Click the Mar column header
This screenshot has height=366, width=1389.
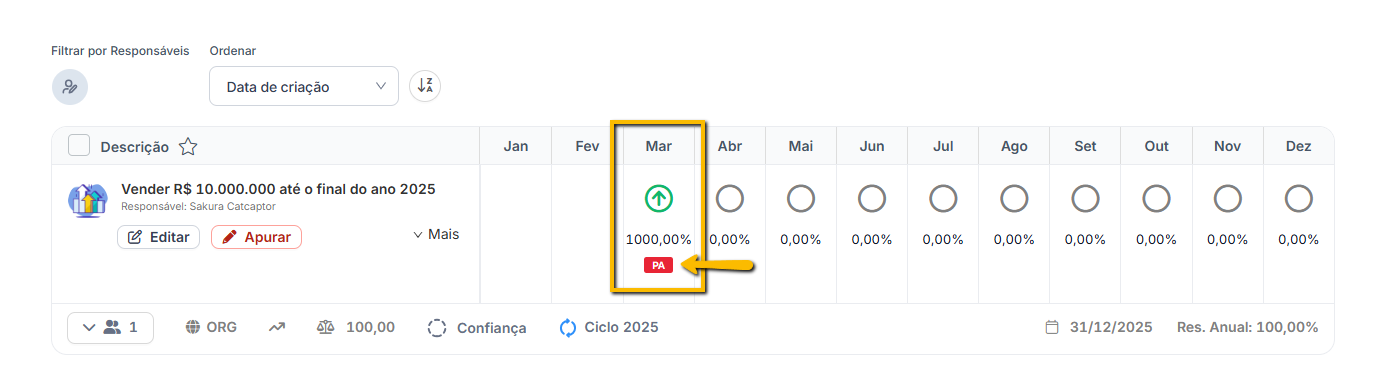coord(658,146)
